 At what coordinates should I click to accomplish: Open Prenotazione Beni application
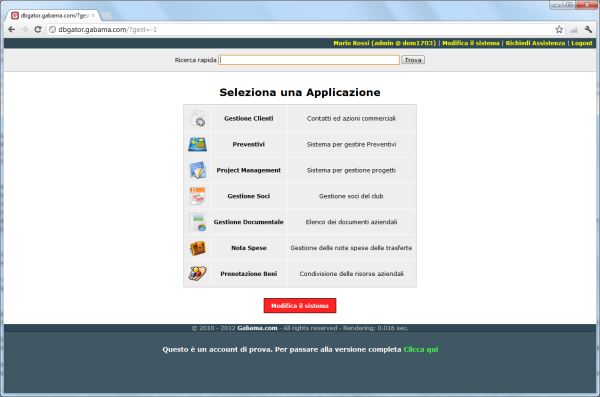(x=249, y=274)
